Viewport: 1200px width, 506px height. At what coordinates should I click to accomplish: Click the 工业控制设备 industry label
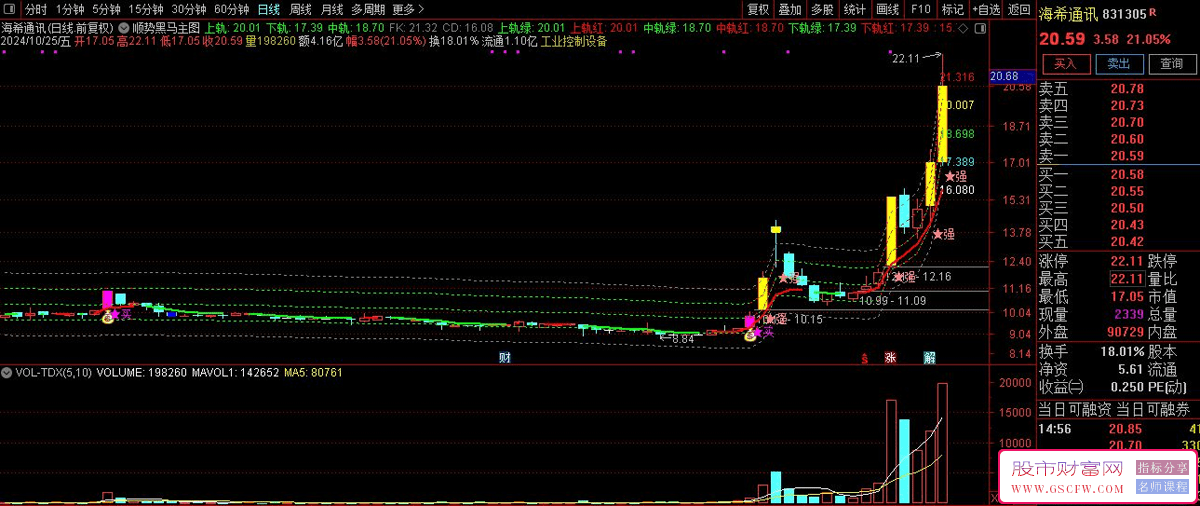click(x=573, y=41)
